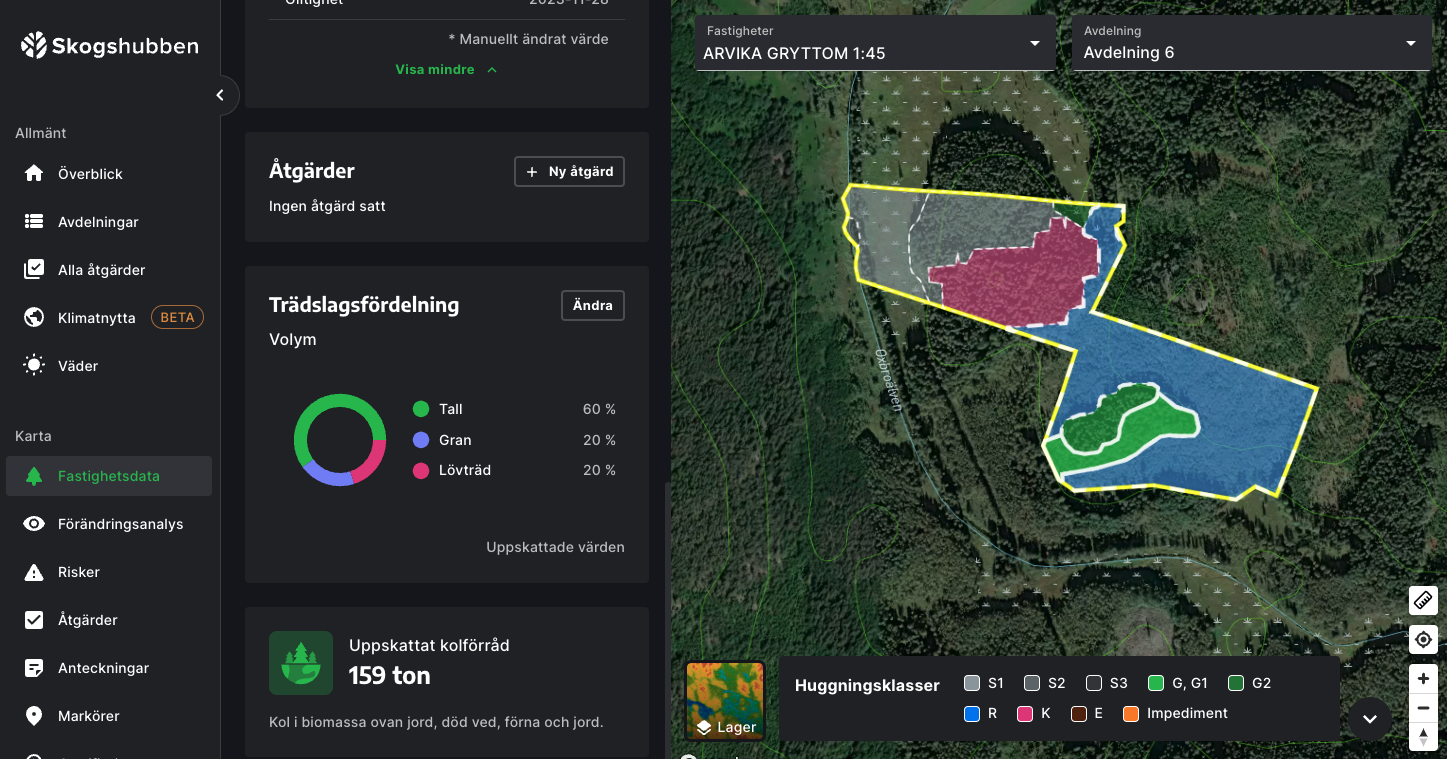Open Väder sun icon
The image size is (1447, 759).
(x=34, y=366)
